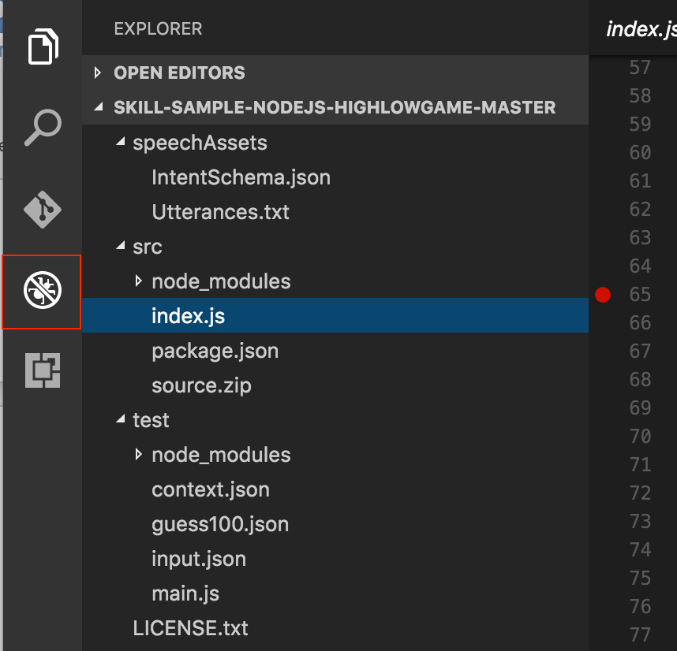Open IntentSchema.json file
This screenshot has height=651, width=677.
click(x=240, y=178)
